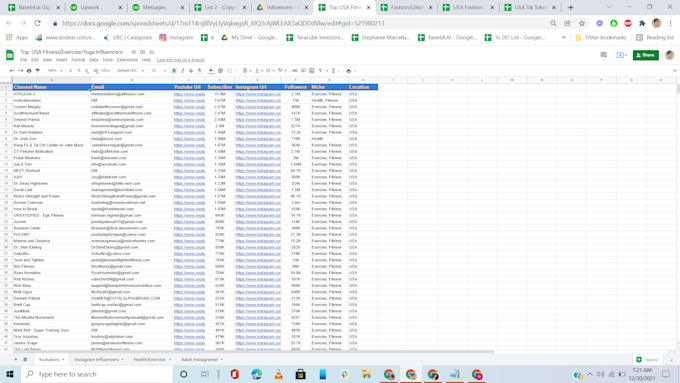Open the Help menu
Screen dimensions: 680x383
(x=146, y=60)
